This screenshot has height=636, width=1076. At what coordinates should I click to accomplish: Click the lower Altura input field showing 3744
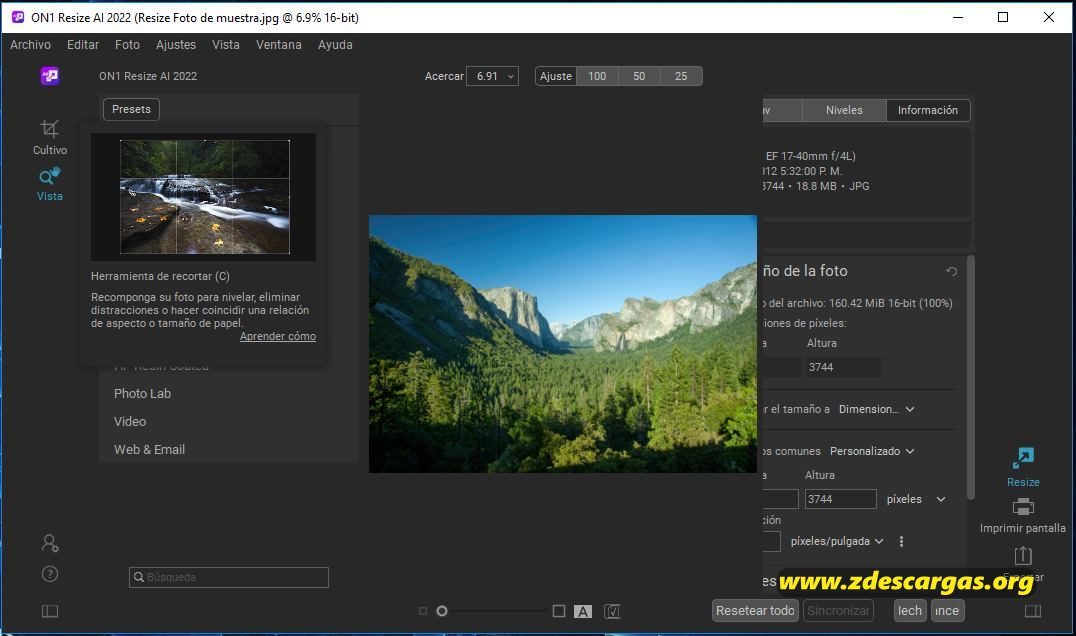[841, 499]
